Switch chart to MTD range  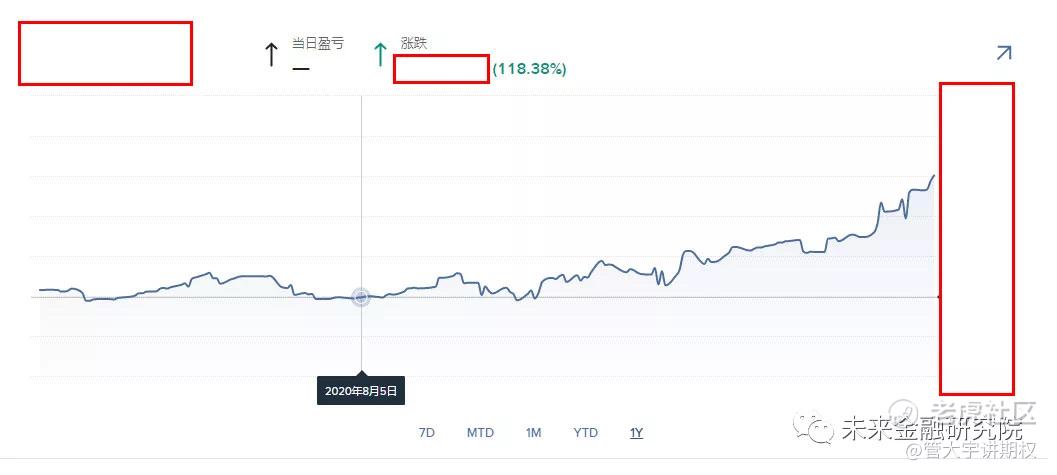(x=481, y=433)
